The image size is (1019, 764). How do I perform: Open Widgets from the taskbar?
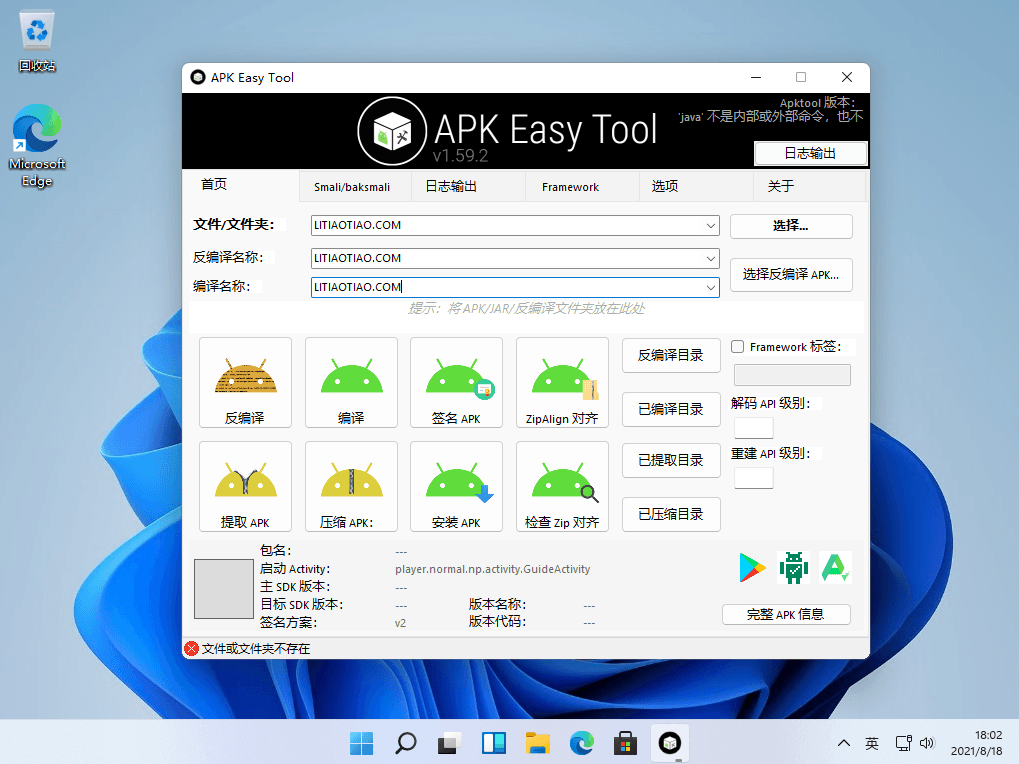tap(493, 743)
